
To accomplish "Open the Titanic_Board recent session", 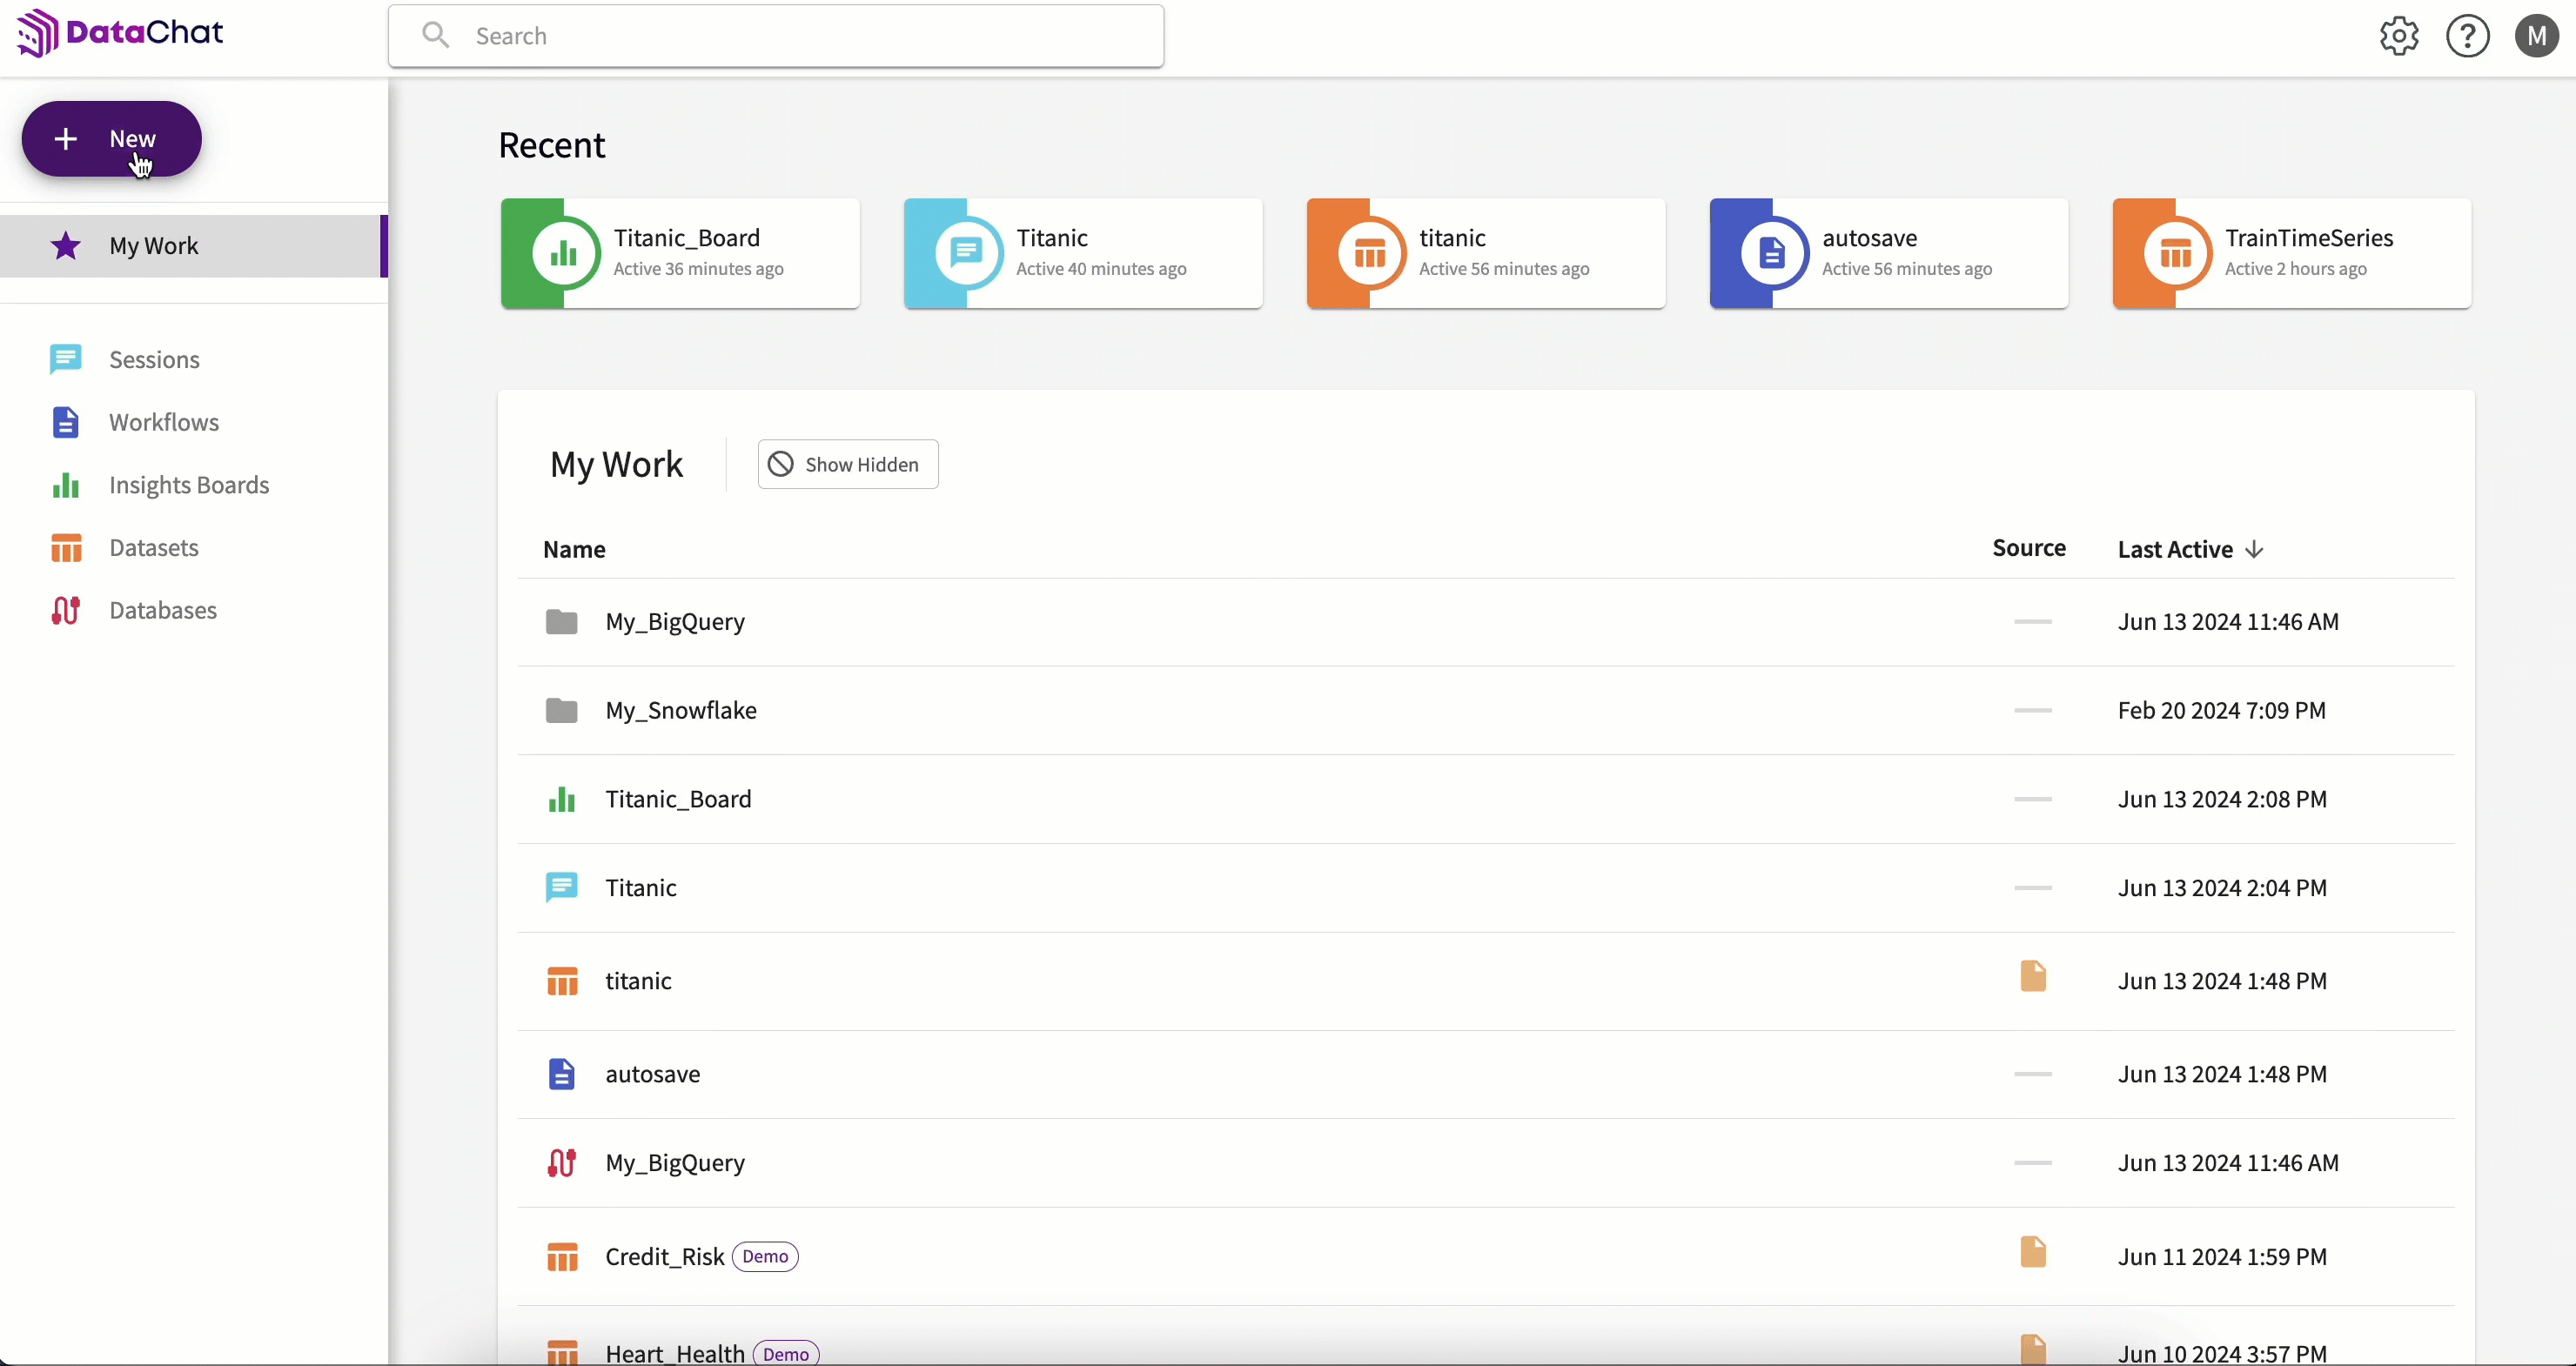I will point(678,252).
